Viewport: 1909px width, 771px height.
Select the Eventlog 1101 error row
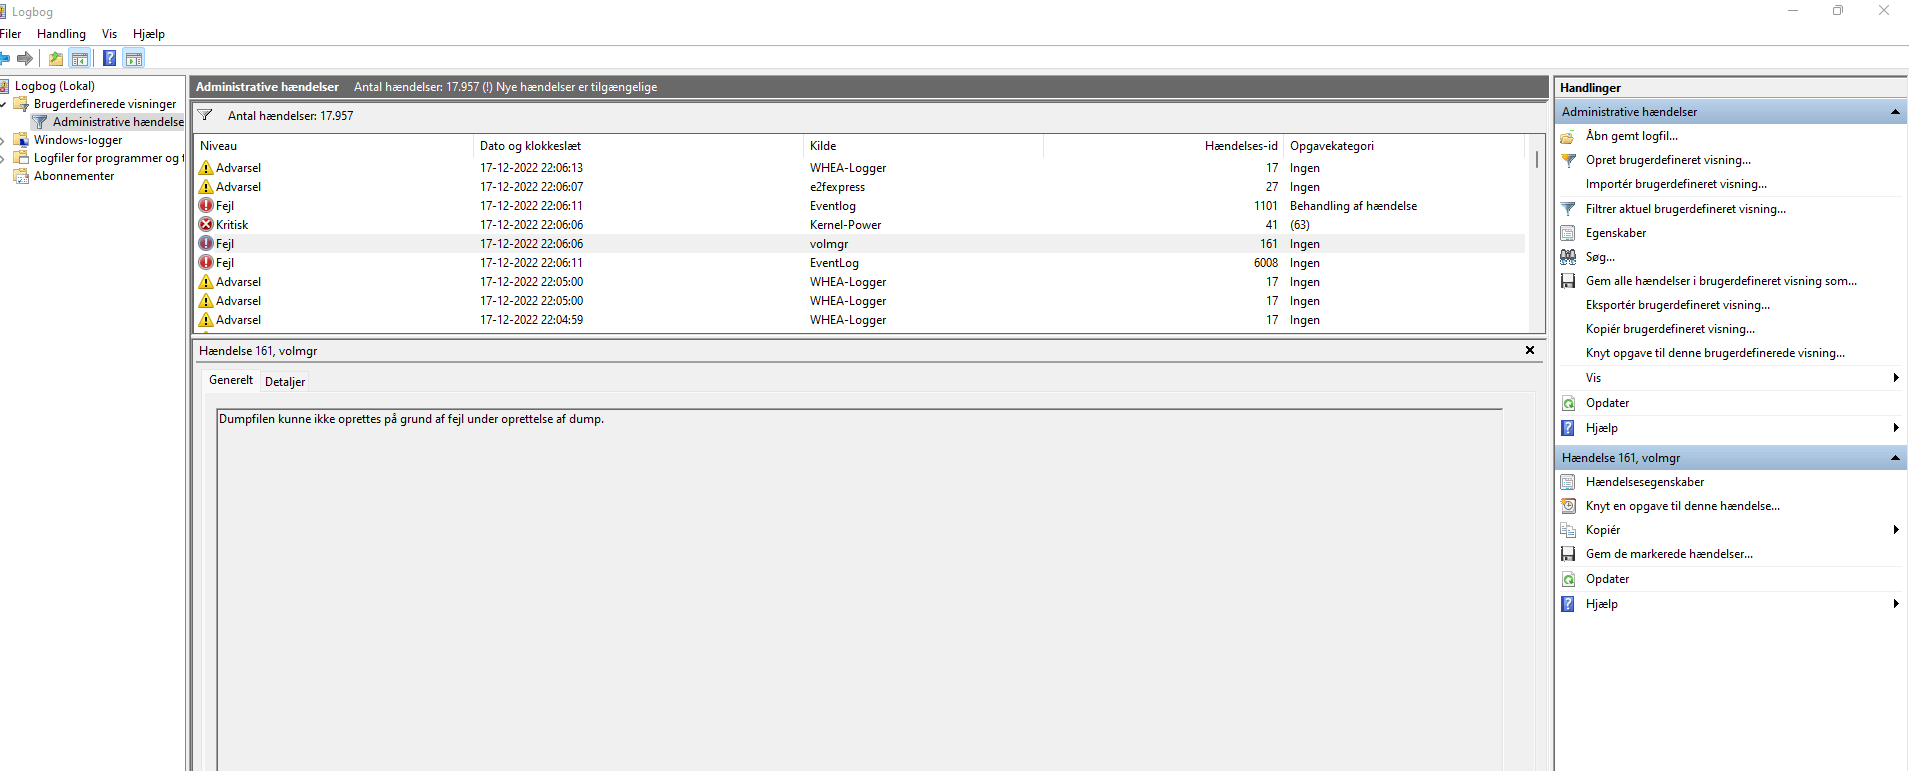(861, 206)
